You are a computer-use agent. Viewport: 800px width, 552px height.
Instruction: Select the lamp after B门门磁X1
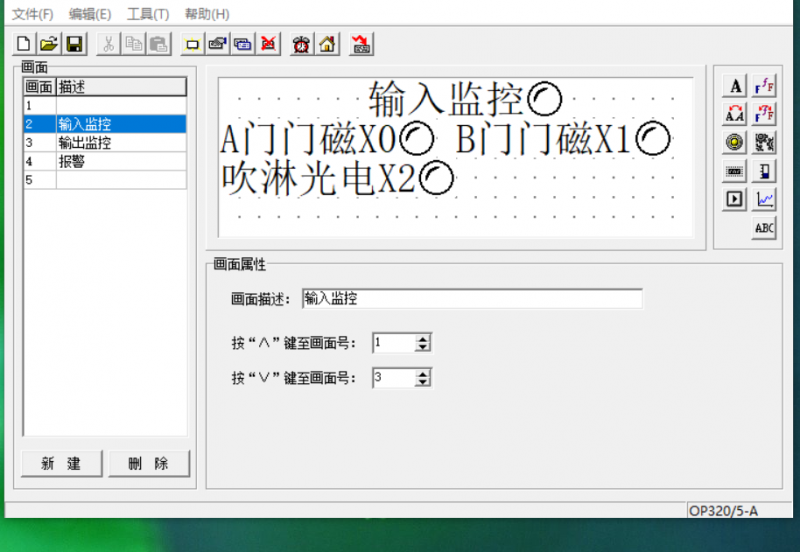(x=653, y=139)
